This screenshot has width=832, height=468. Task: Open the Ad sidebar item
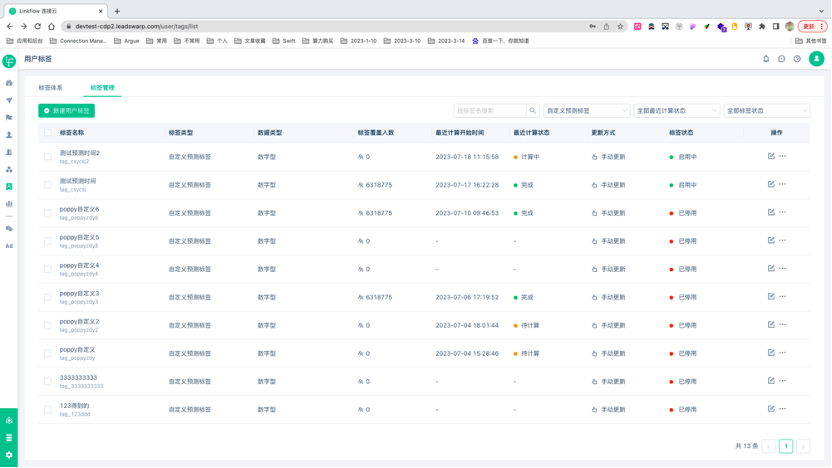coord(9,246)
